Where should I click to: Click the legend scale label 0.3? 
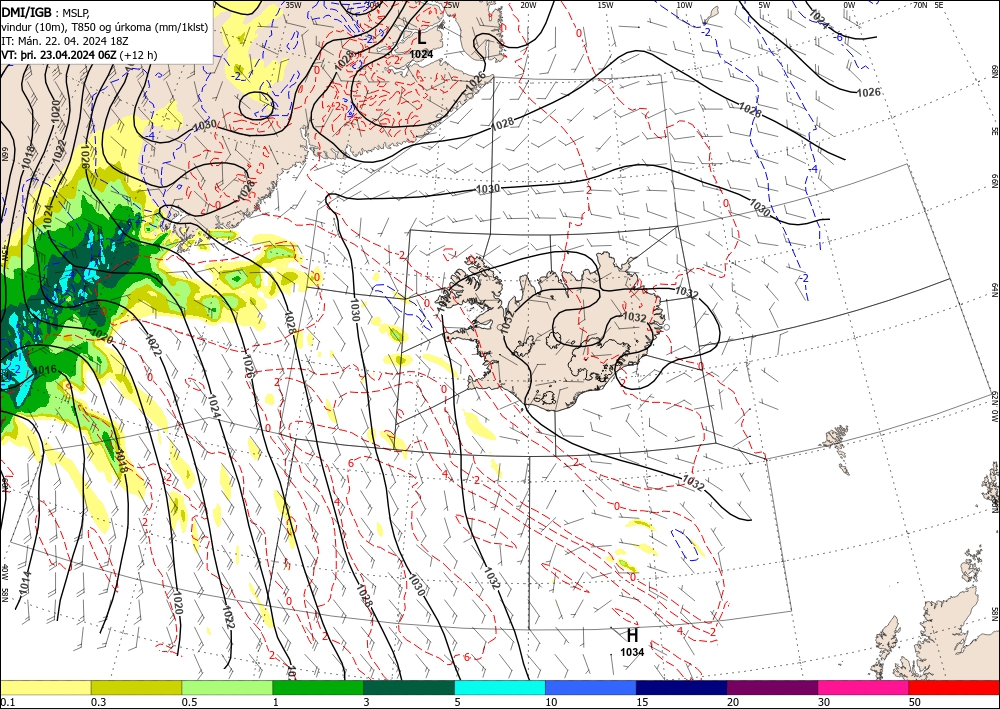[x=98, y=702]
